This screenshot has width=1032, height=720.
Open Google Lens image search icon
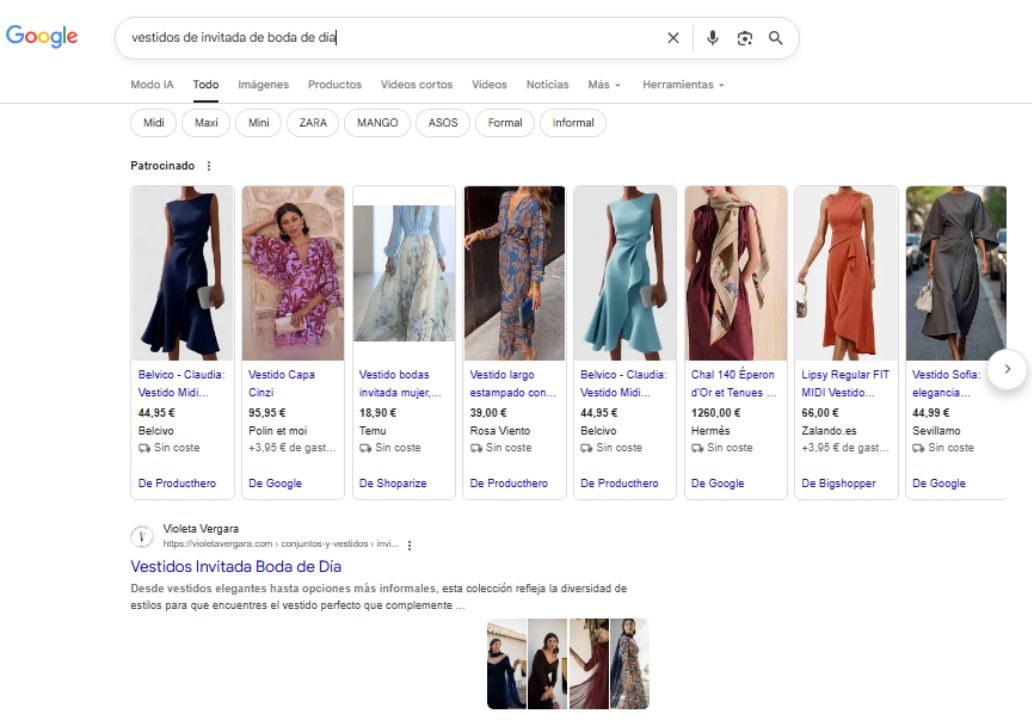point(744,38)
